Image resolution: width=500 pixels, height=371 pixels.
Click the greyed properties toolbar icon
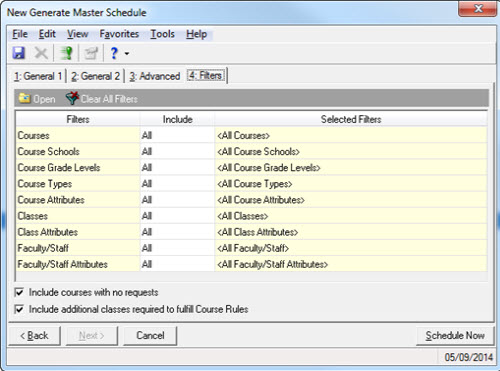[91, 53]
